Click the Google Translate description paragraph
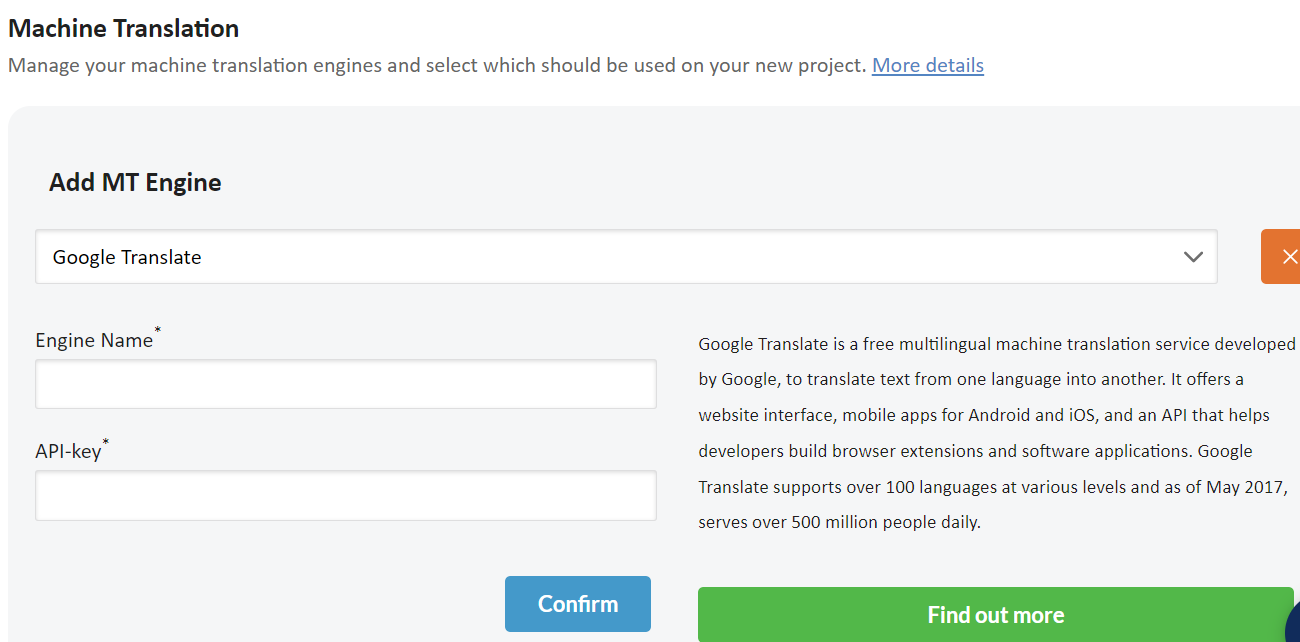Viewport: 1300px width, 642px height. click(997, 433)
